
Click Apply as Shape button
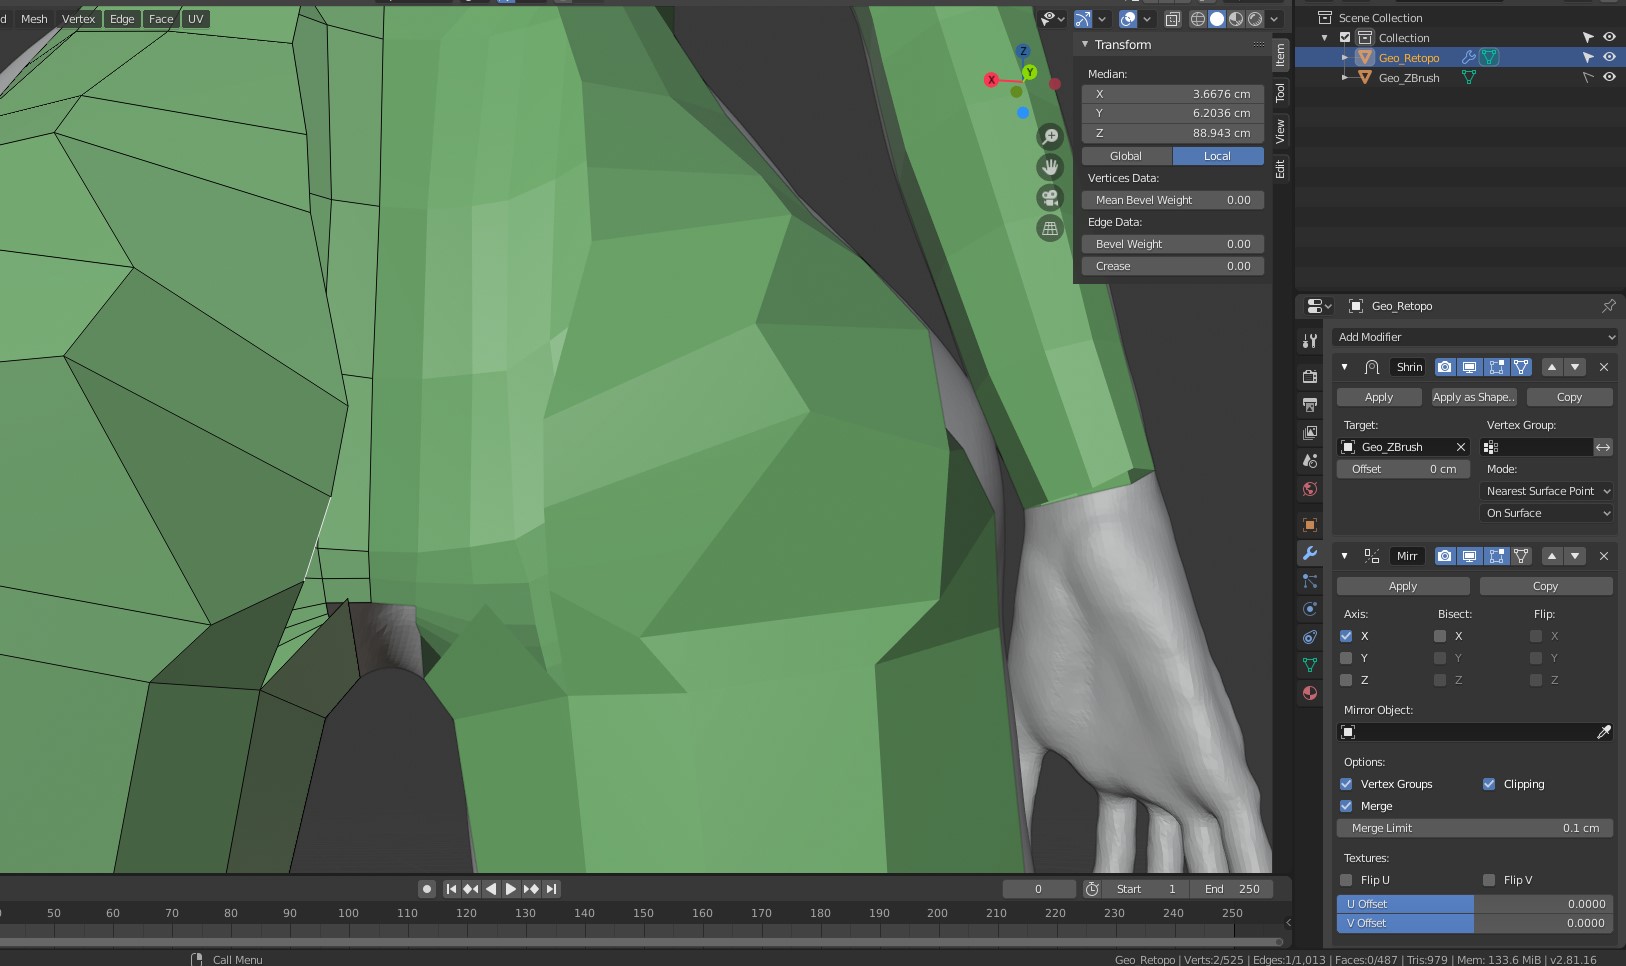point(1473,397)
